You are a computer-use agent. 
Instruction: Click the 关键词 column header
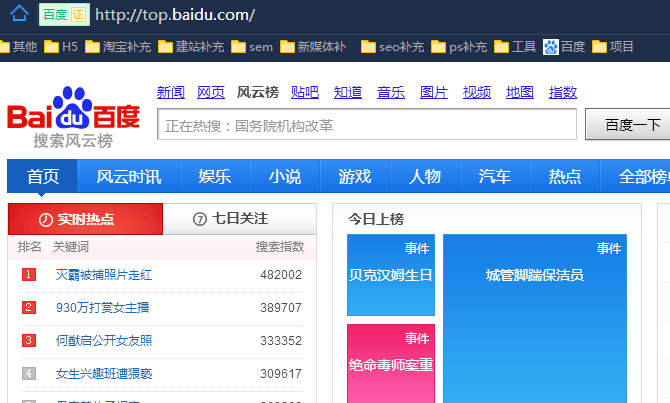pos(71,247)
